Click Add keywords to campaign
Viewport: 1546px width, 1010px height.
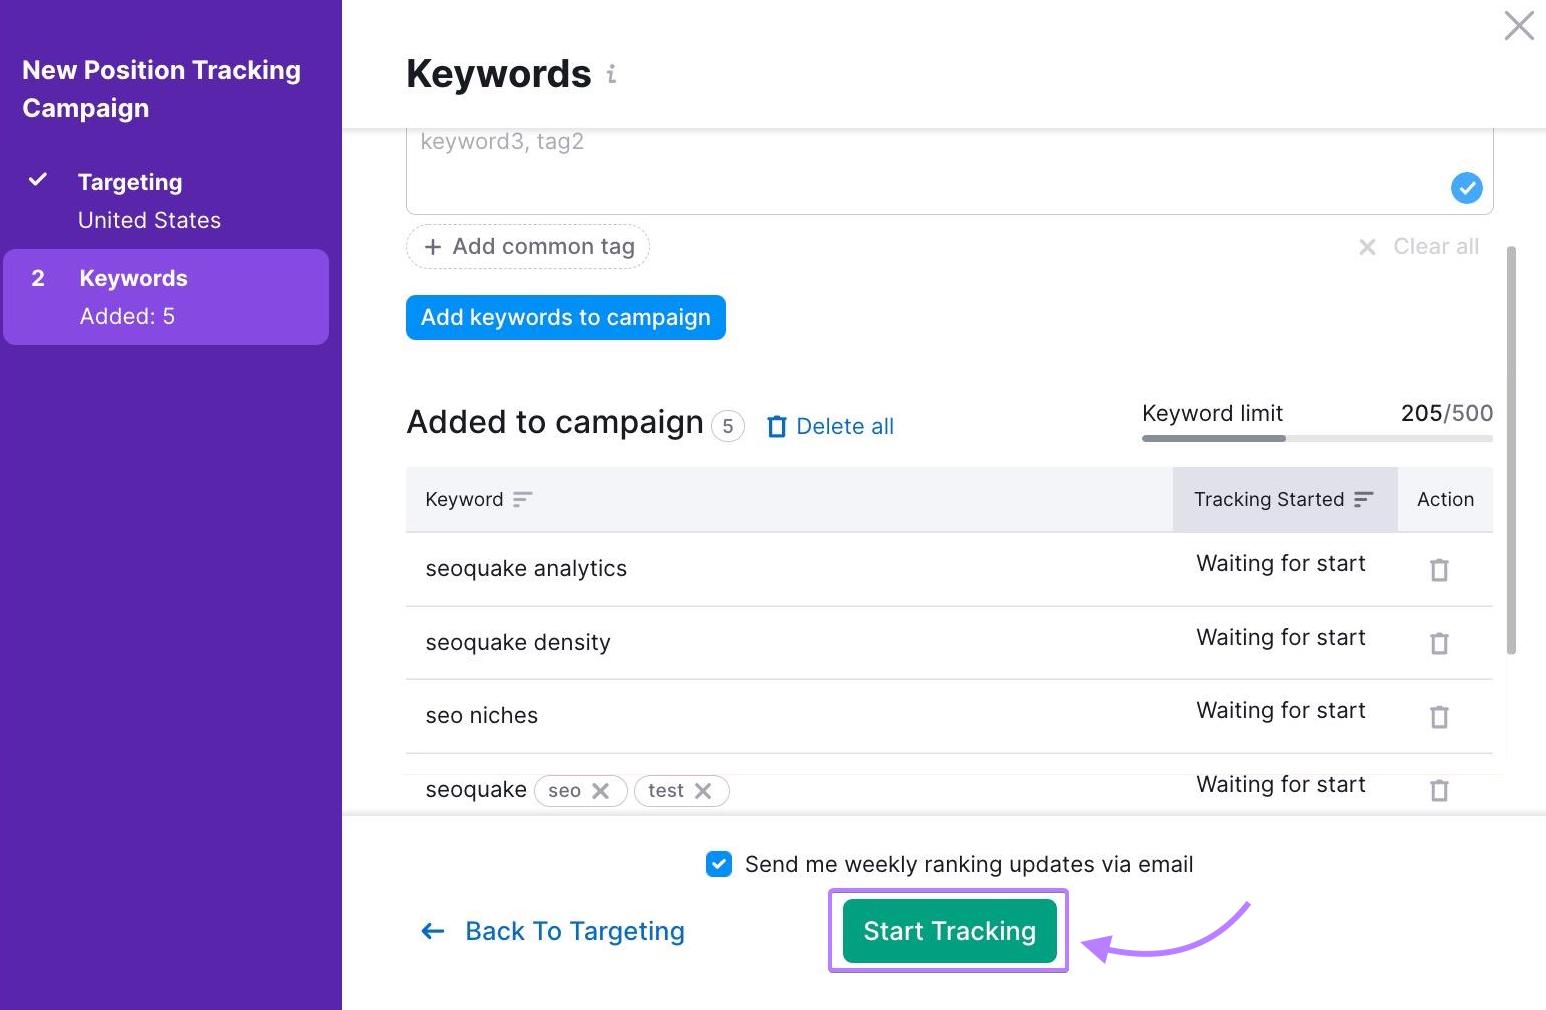566,318
